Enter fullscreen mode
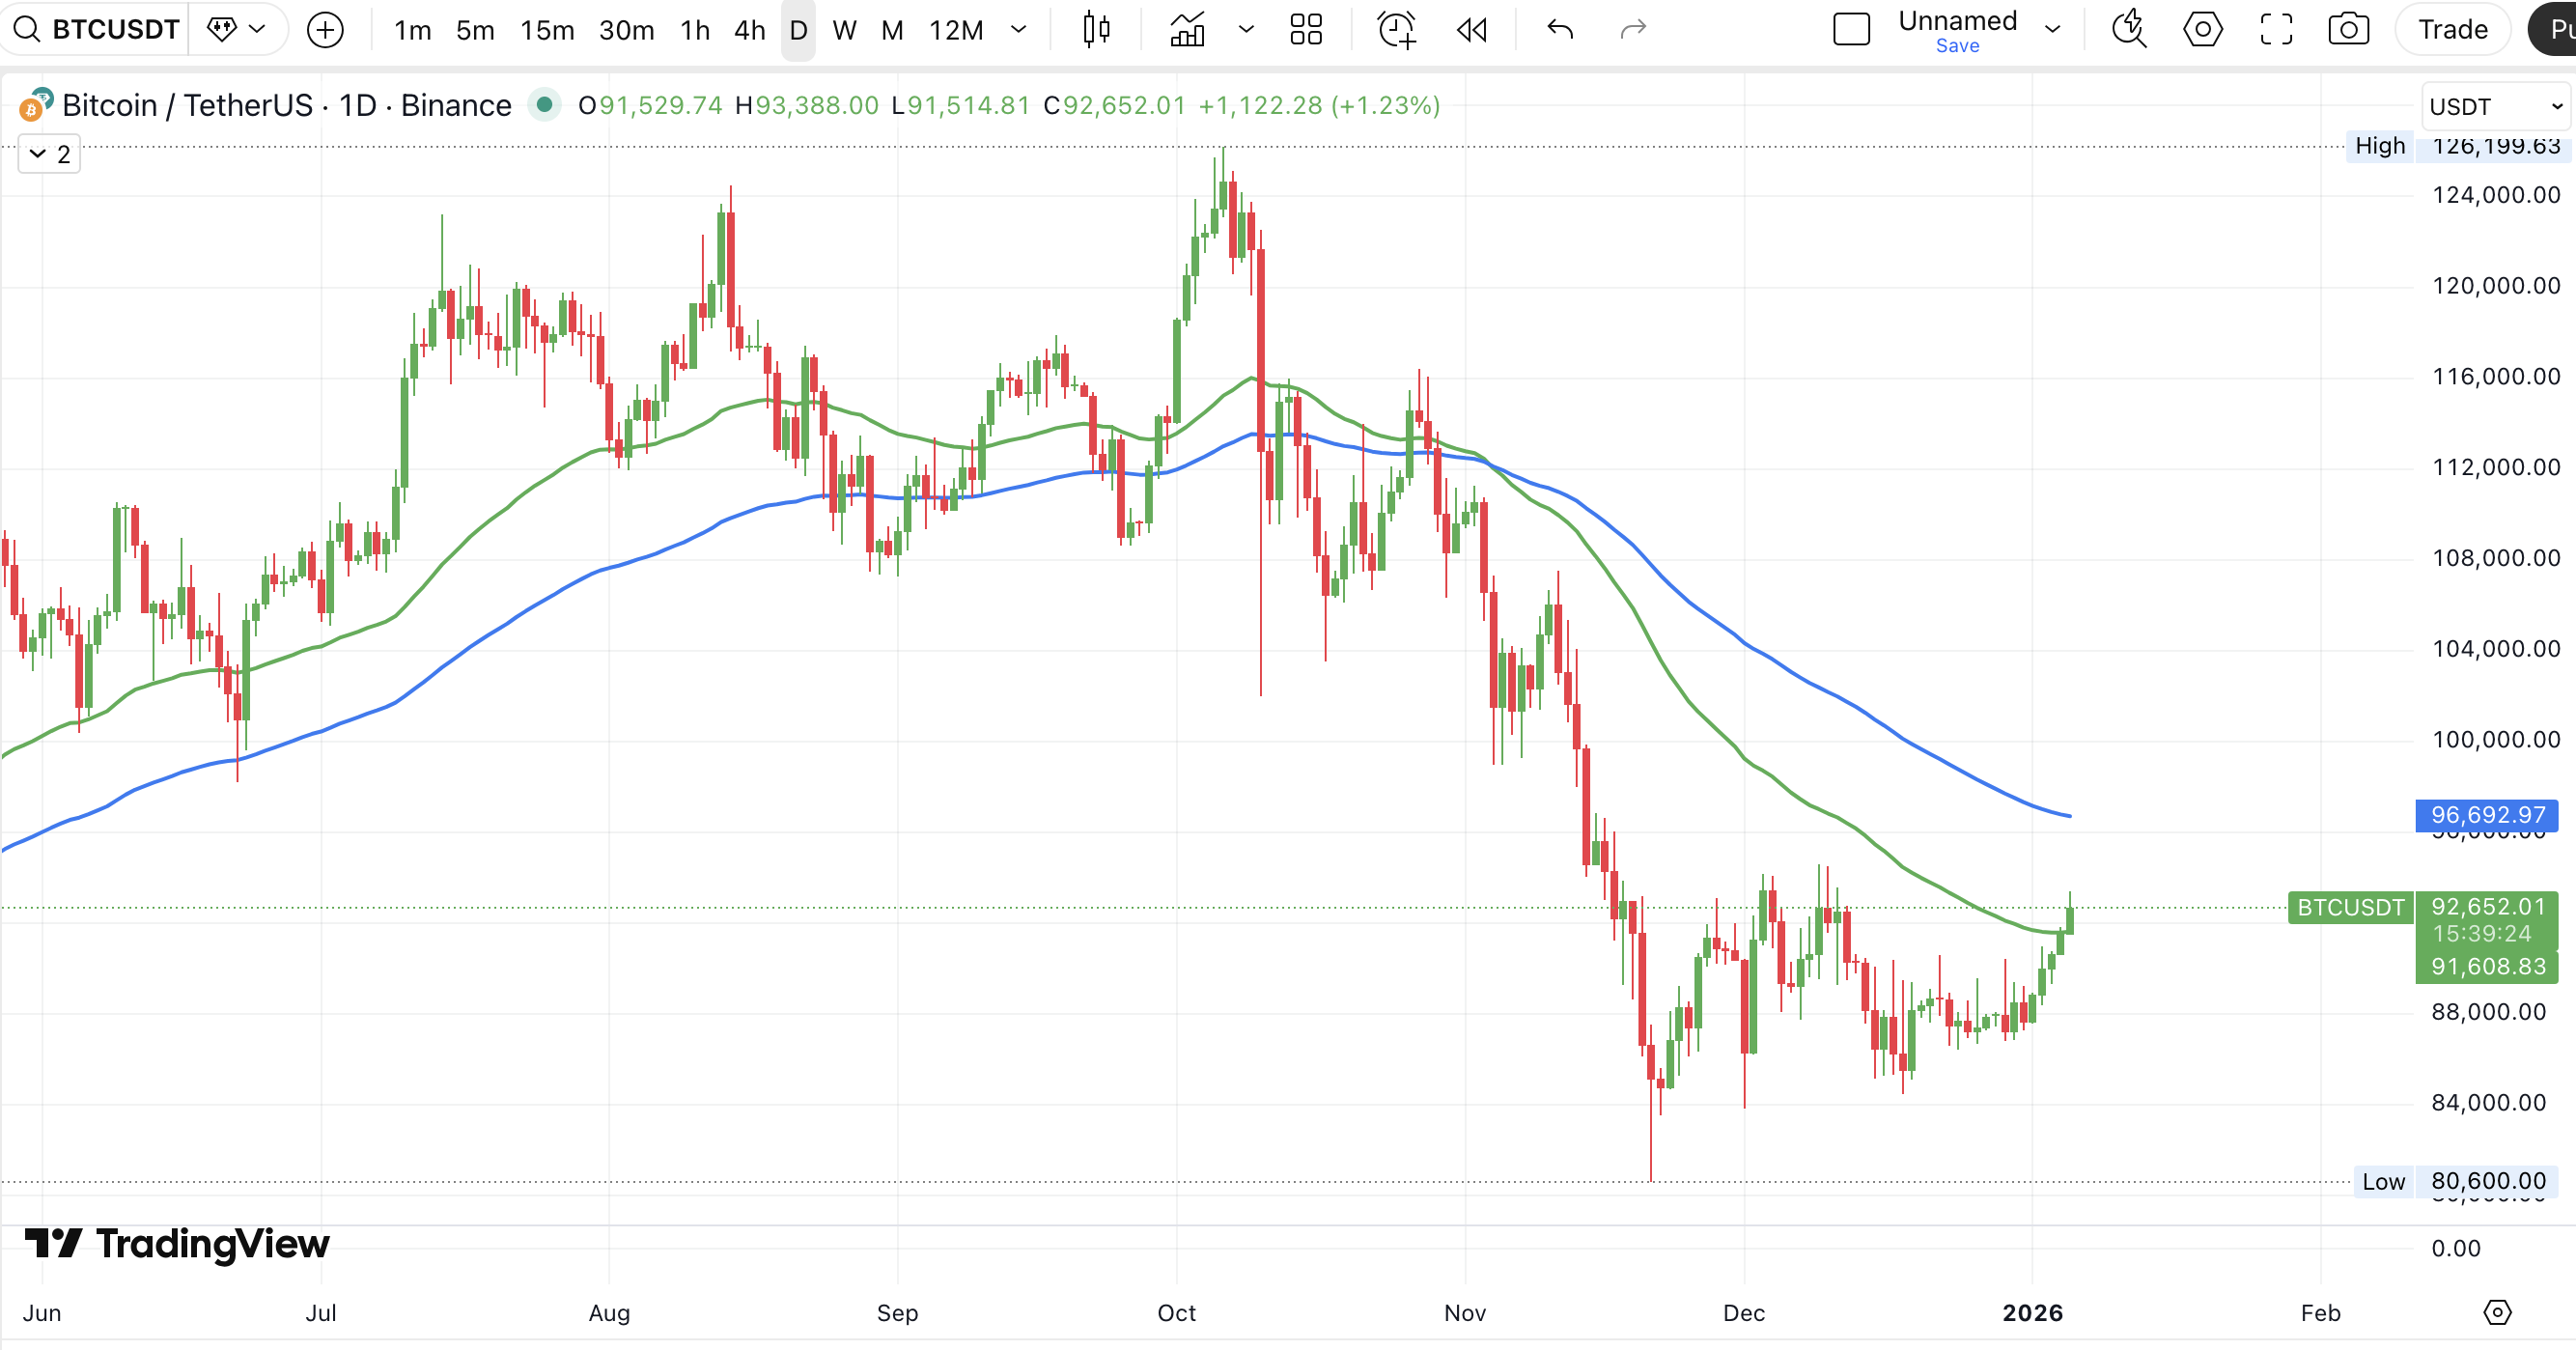The image size is (2576, 1350). [x=2276, y=30]
